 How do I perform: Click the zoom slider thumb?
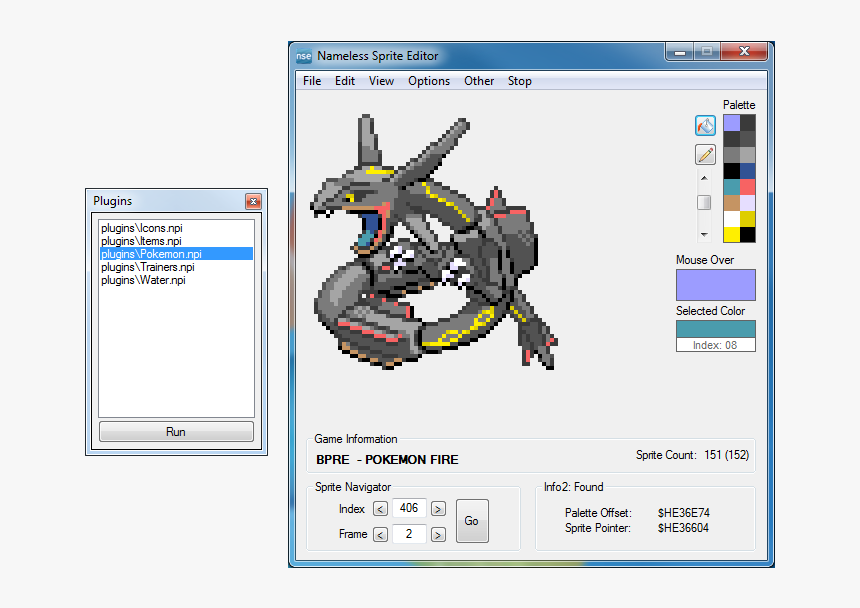(x=704, y=202)
